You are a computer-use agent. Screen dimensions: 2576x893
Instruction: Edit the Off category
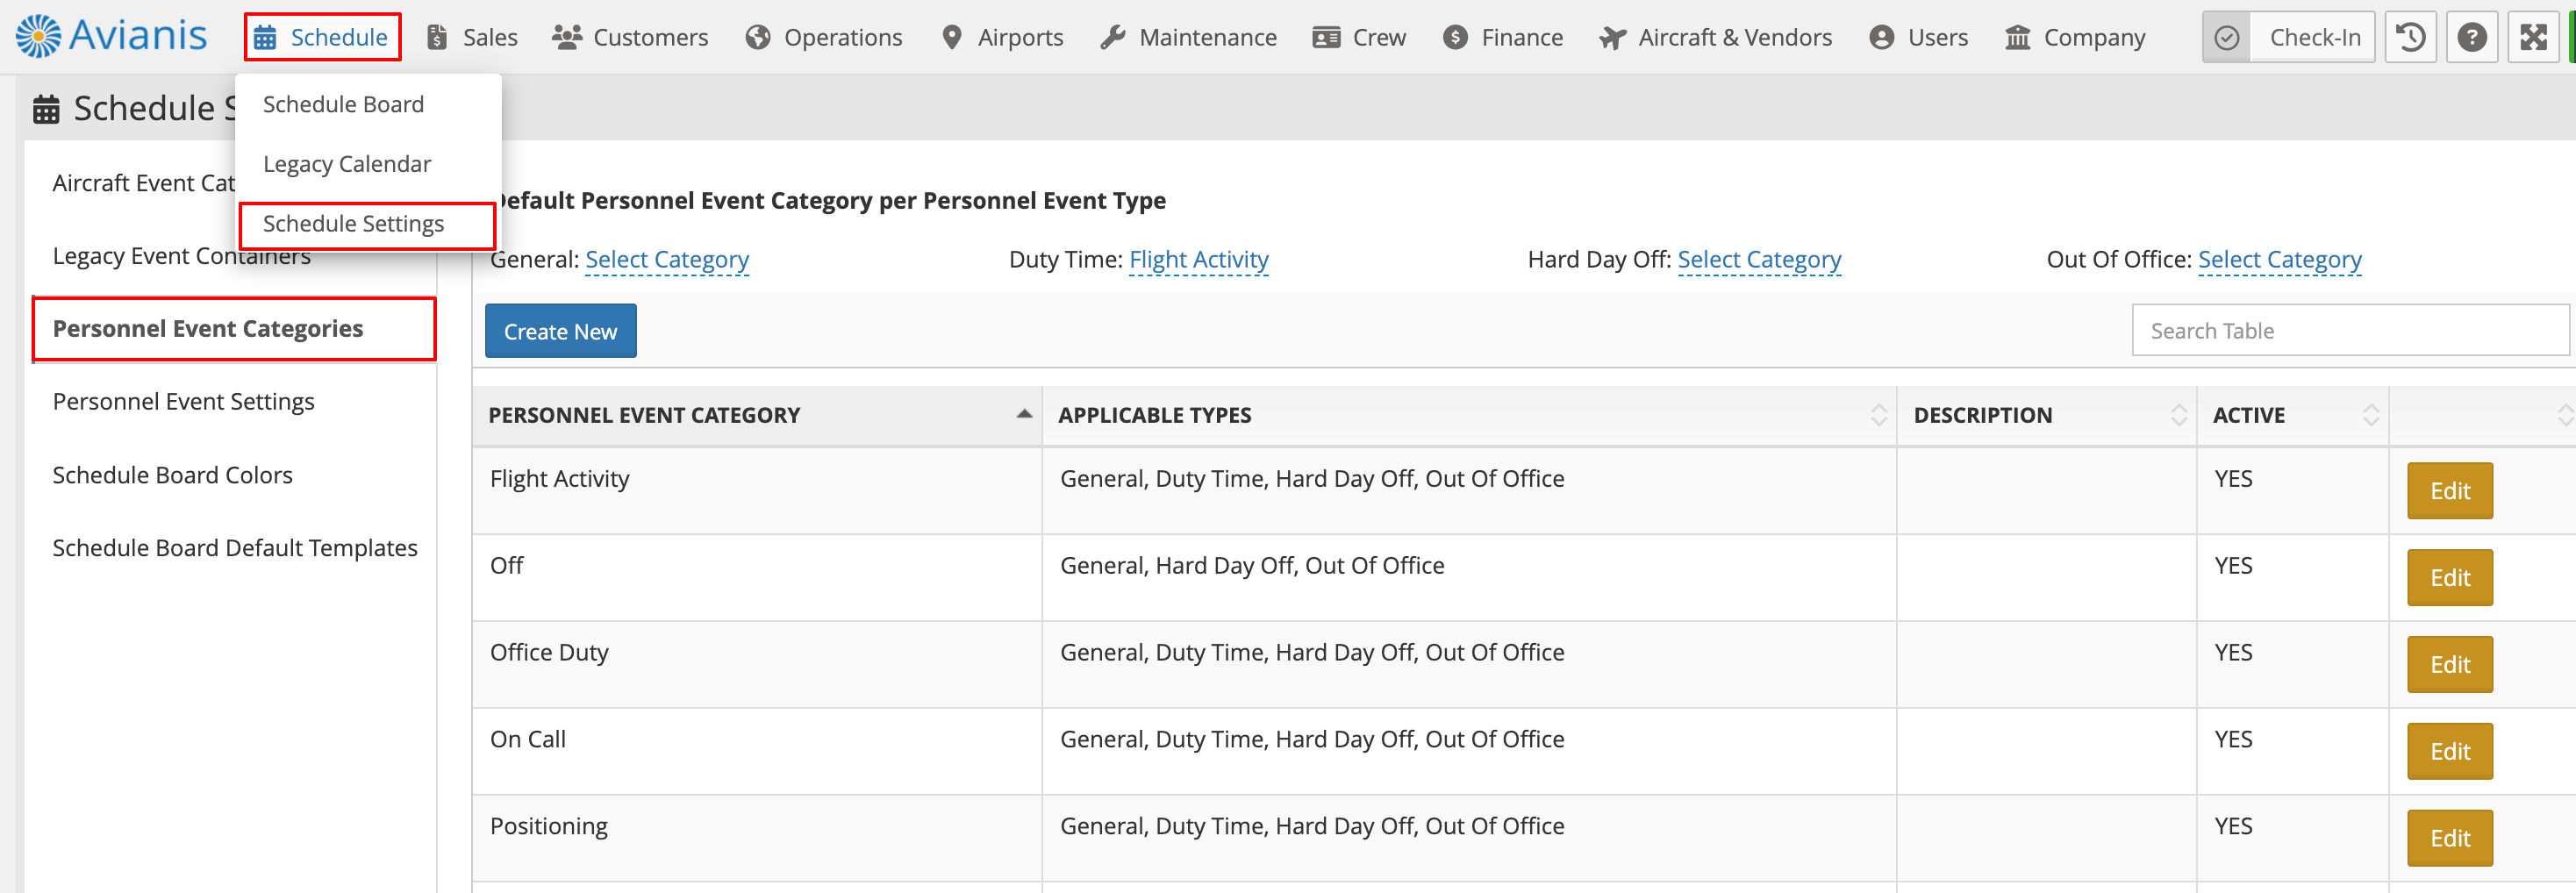[x=2449, y=578]
